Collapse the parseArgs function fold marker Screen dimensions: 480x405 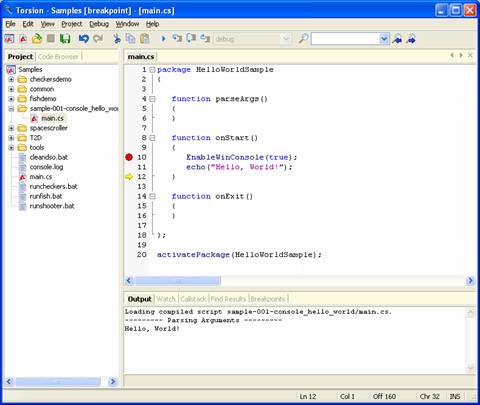pyautogui.click(x=152, y=99)
